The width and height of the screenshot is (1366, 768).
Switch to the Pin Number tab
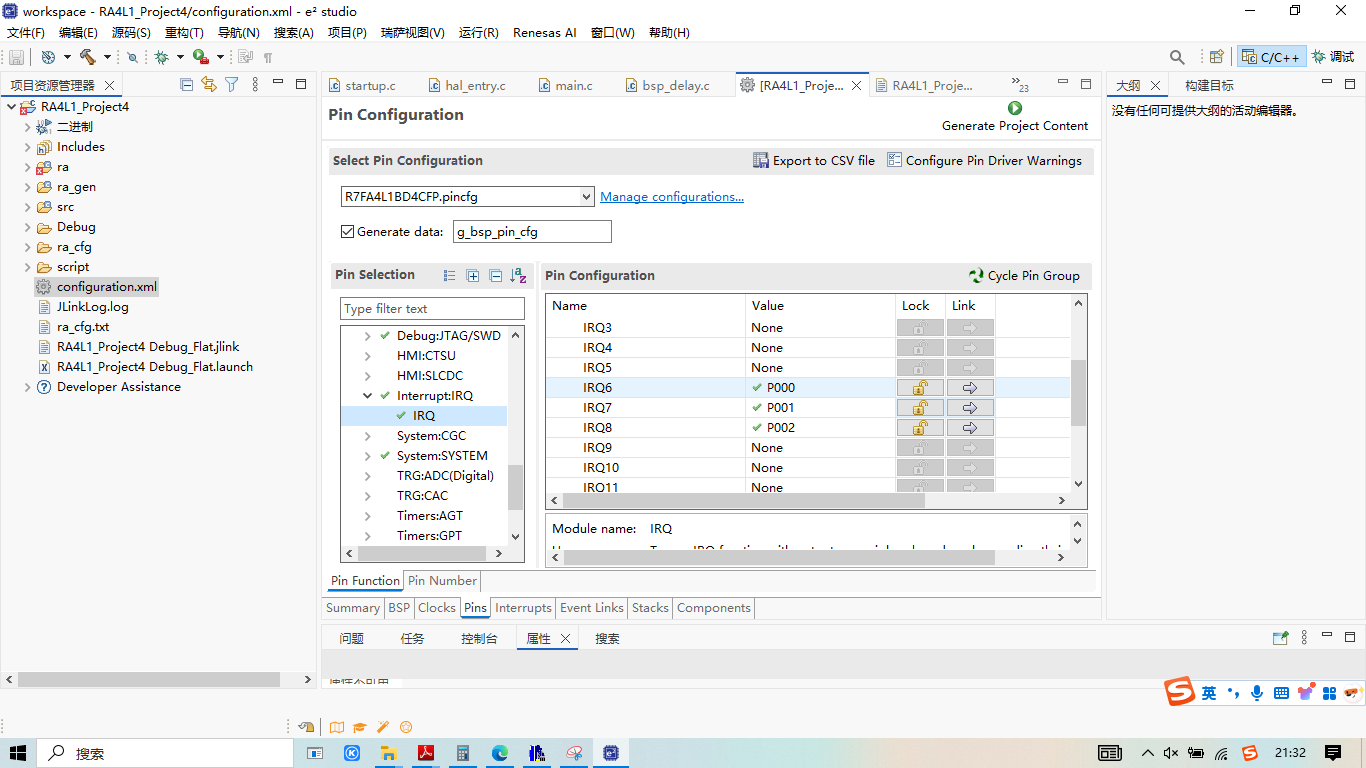tap(442, 581)
